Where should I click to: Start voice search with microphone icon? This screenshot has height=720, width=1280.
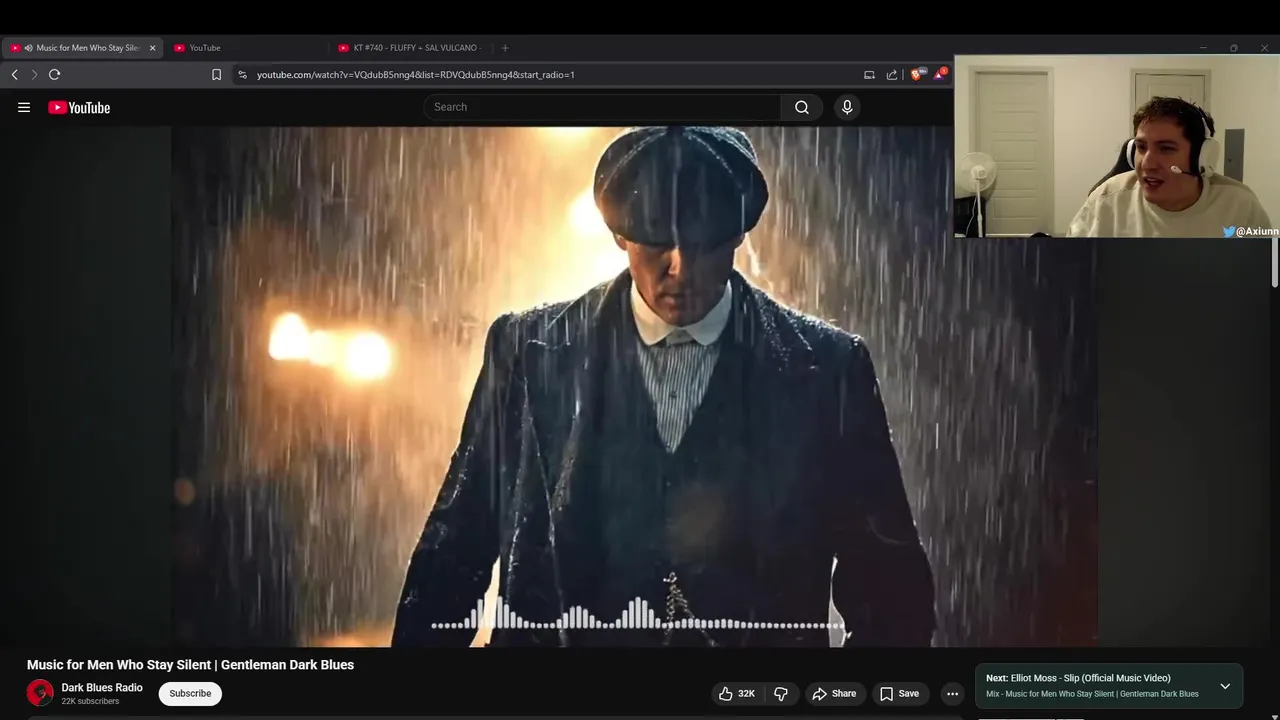click(847, 107)
